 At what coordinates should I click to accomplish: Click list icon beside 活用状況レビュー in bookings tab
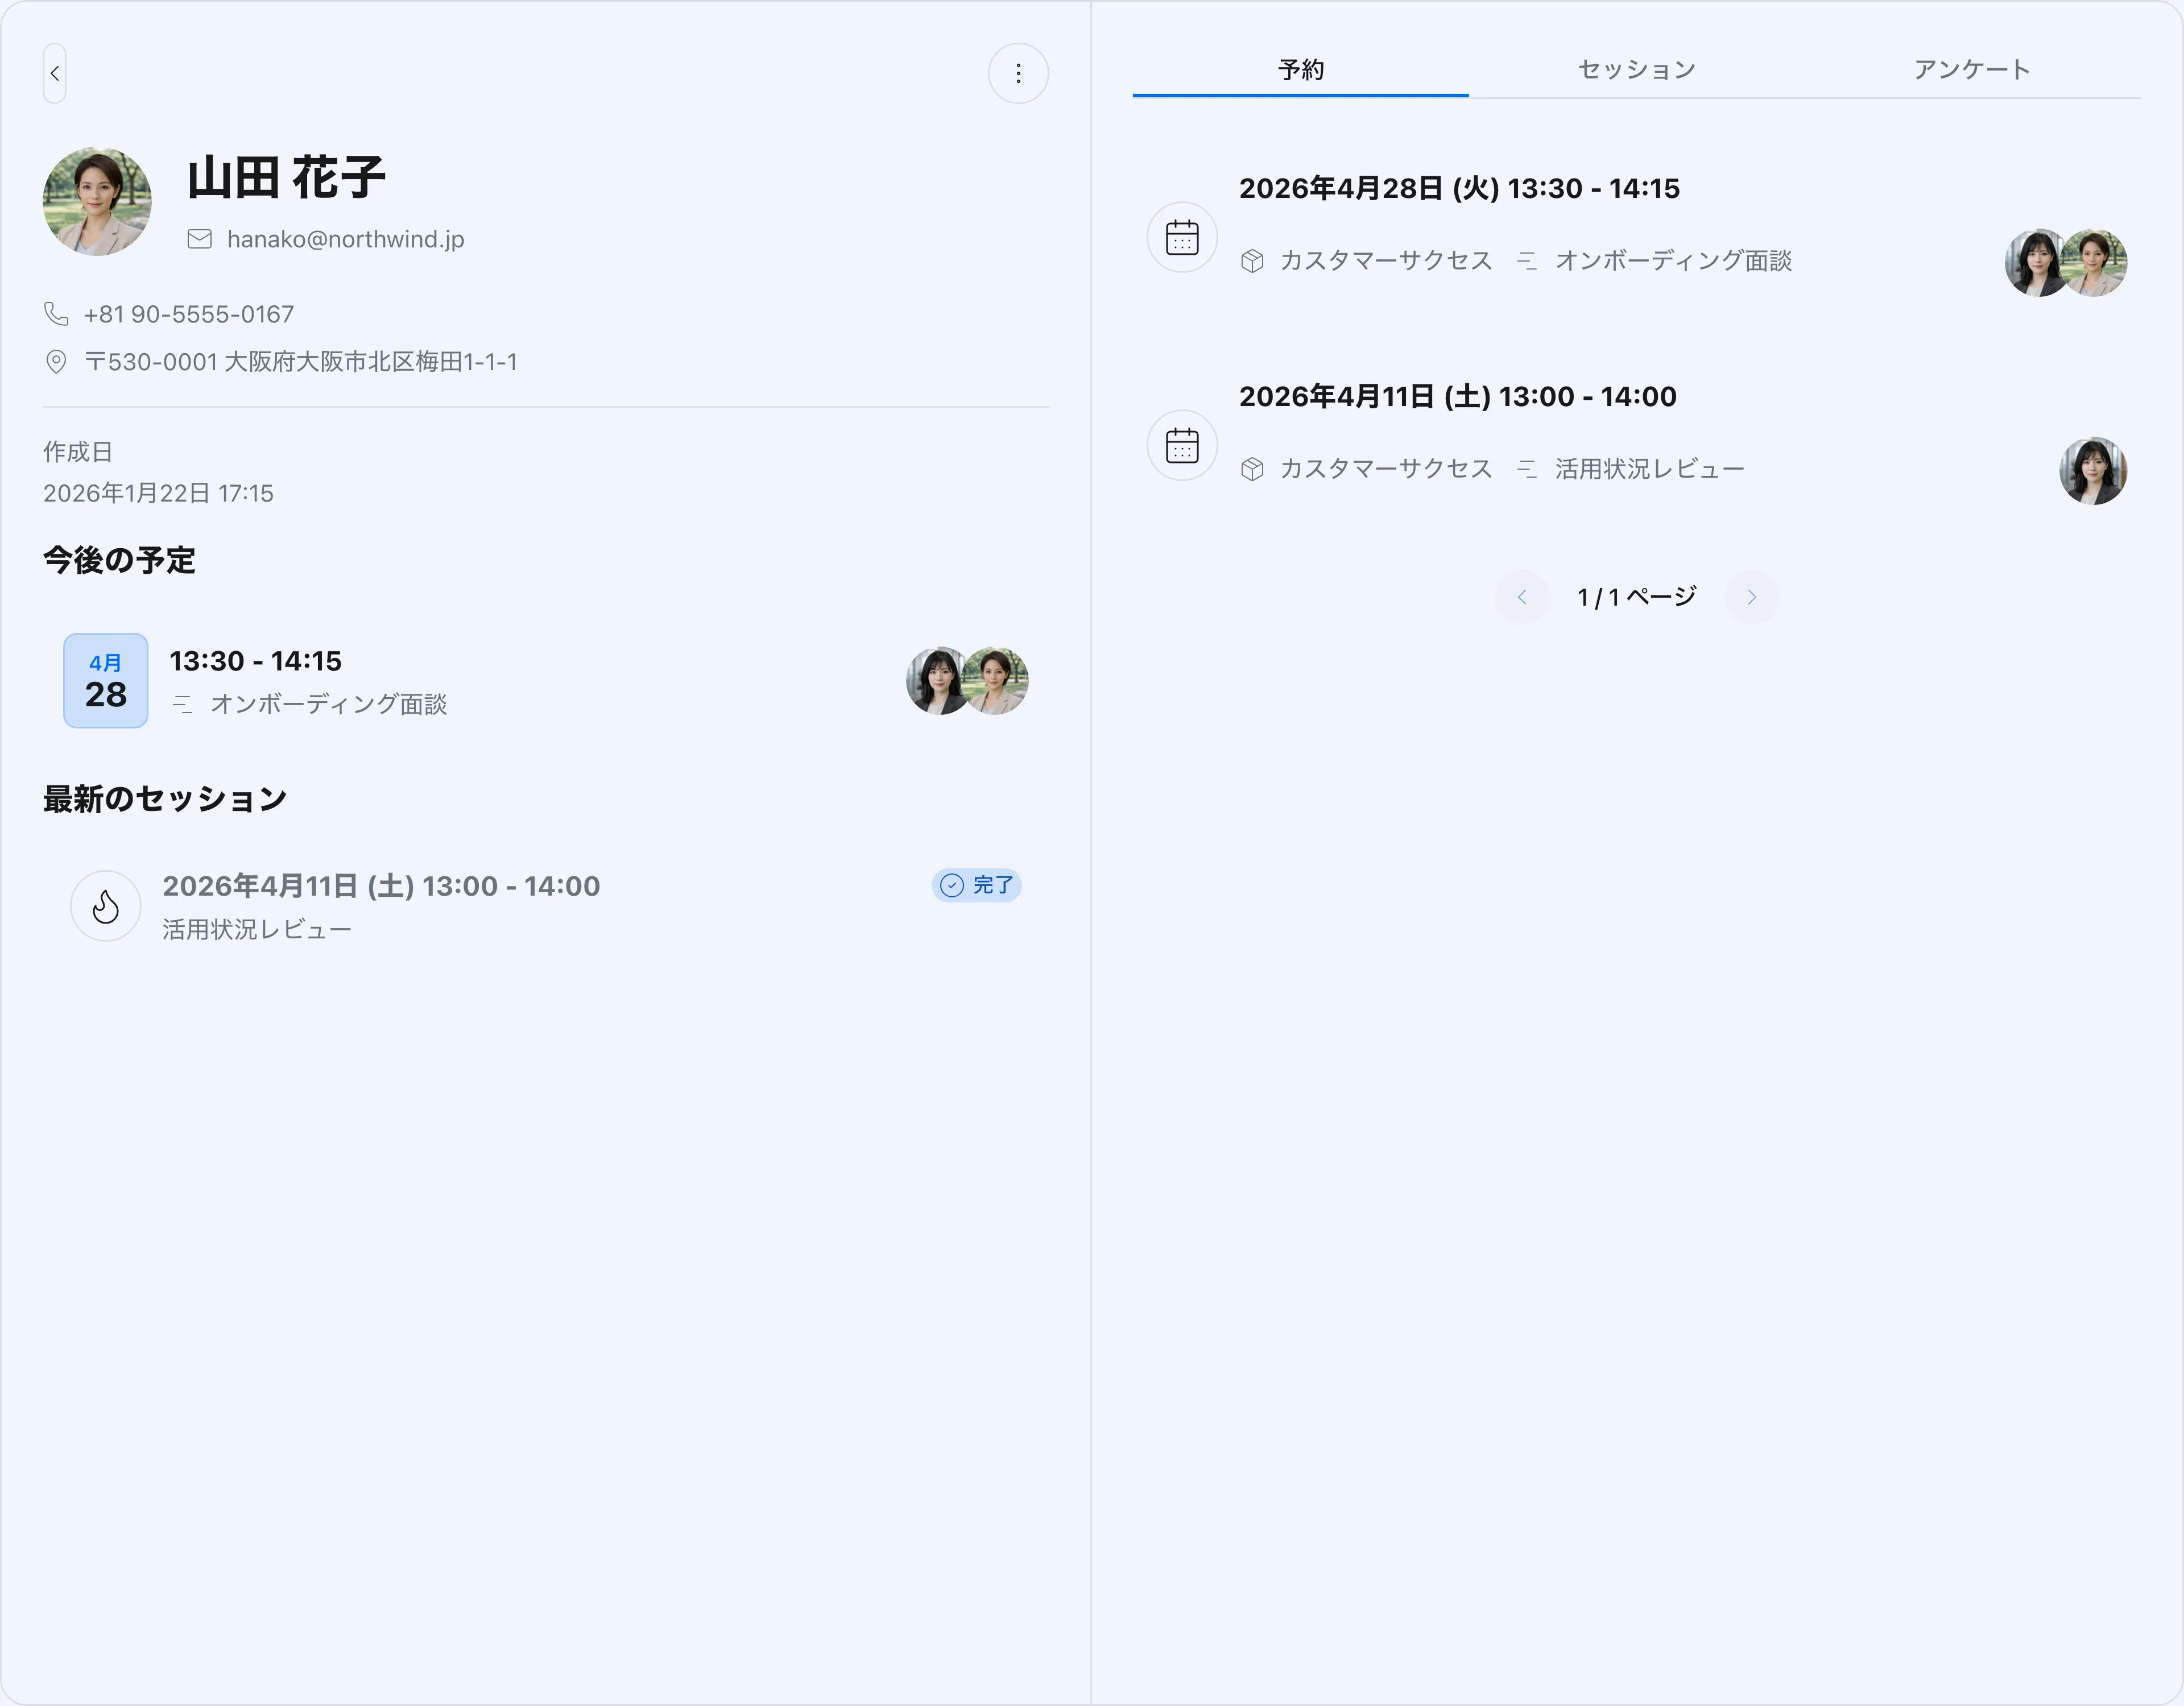click(1527, 469)
